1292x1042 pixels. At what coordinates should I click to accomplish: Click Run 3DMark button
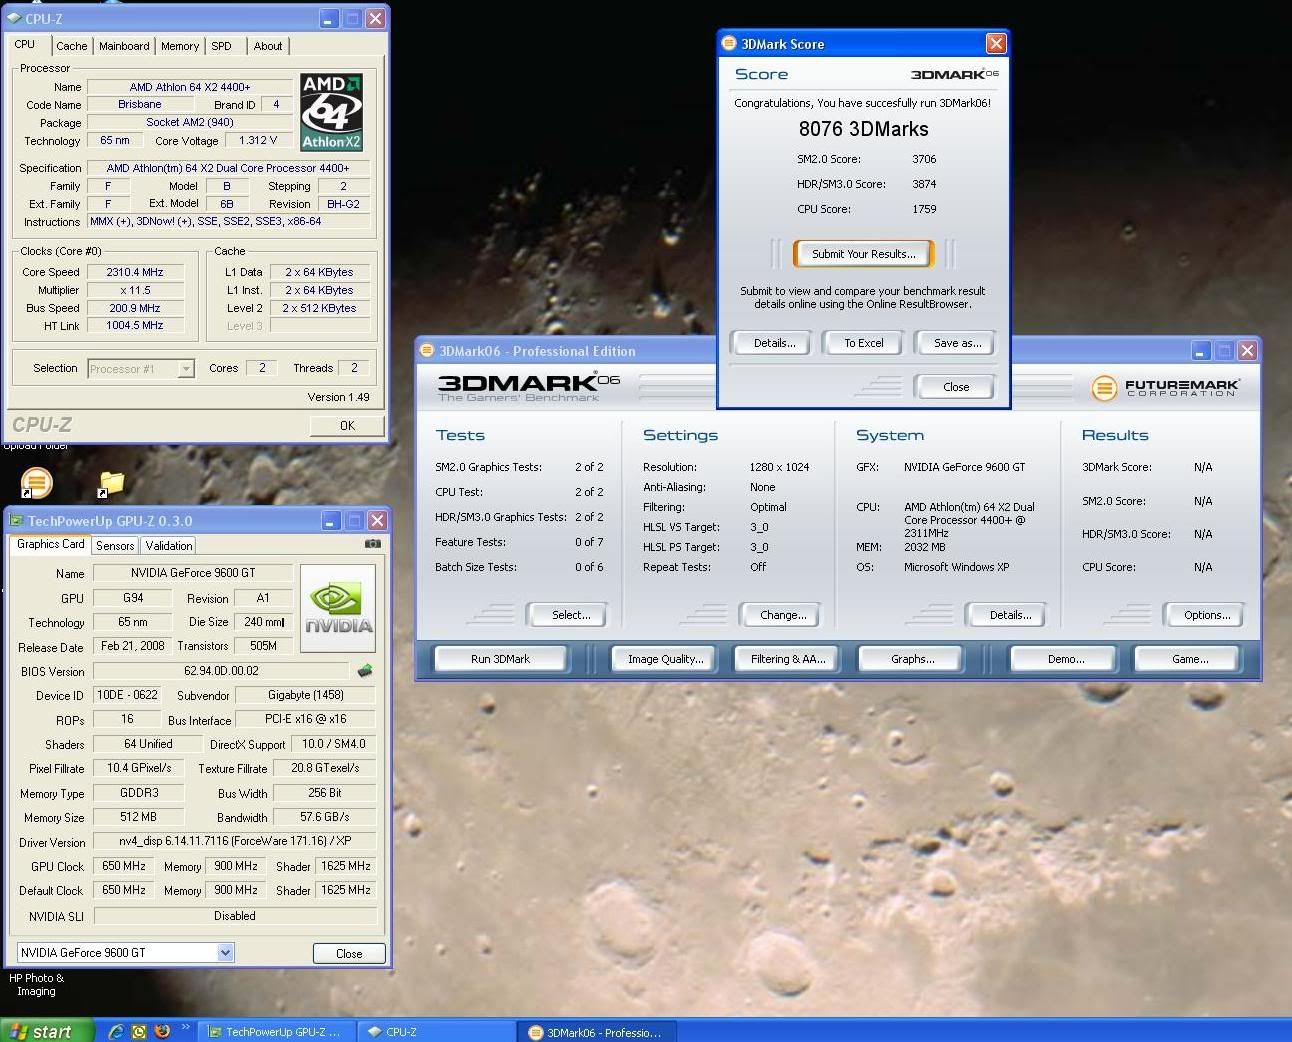[x=500, y=659]
